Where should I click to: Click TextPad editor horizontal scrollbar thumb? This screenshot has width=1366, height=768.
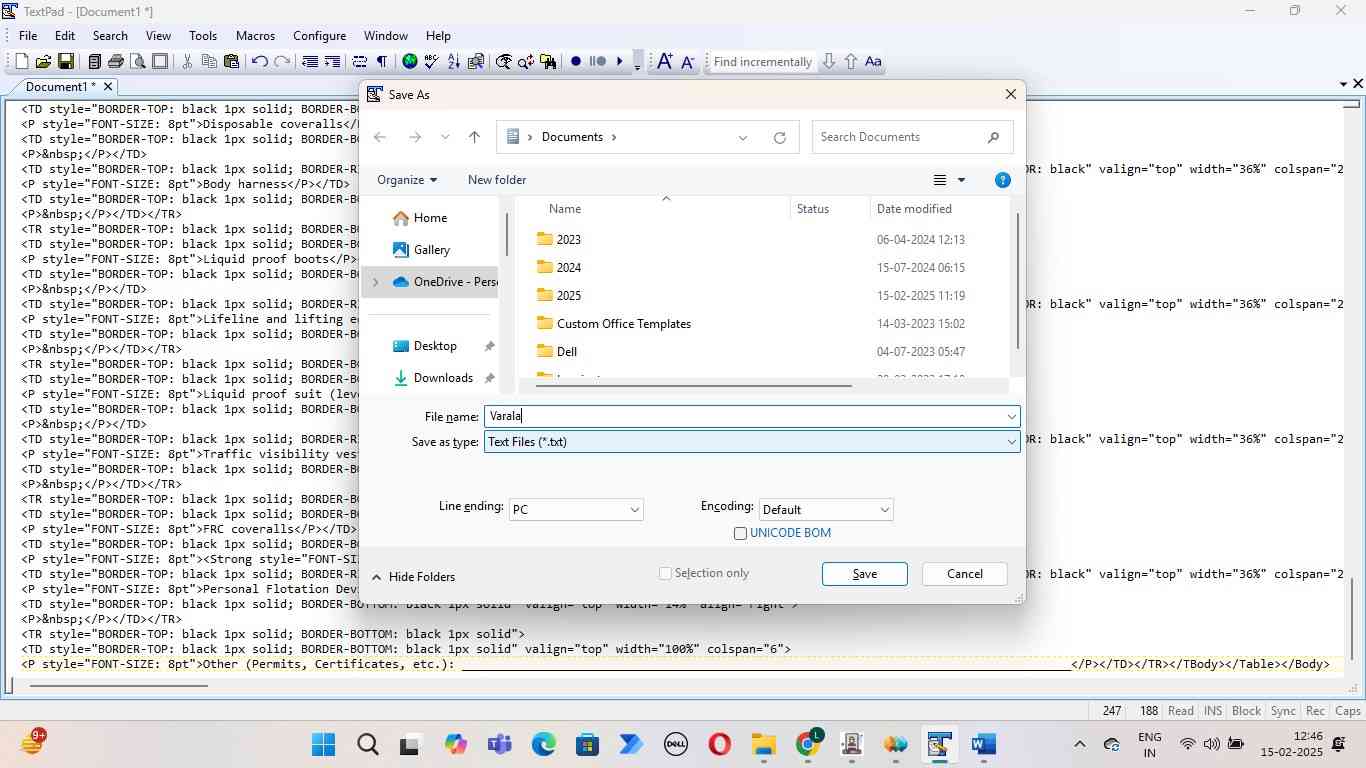pyautogui.click(x=118, y=686)
